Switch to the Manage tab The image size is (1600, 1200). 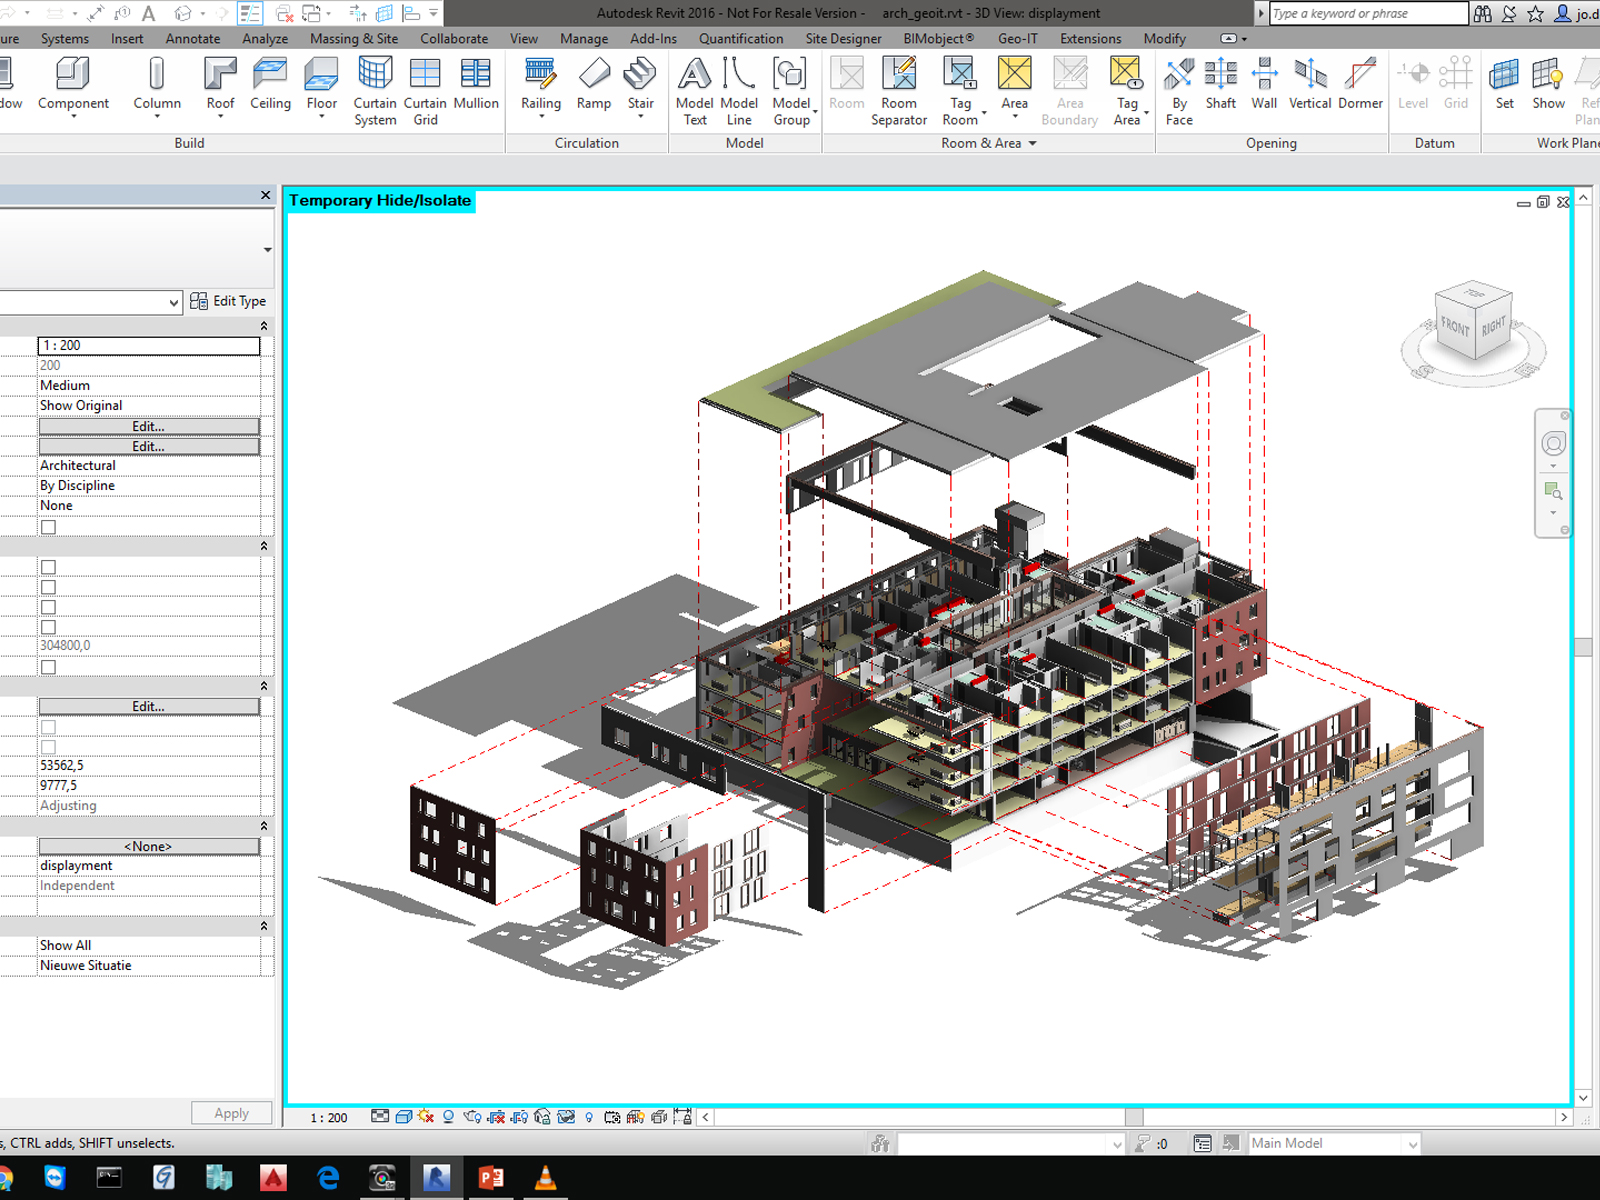584,39
